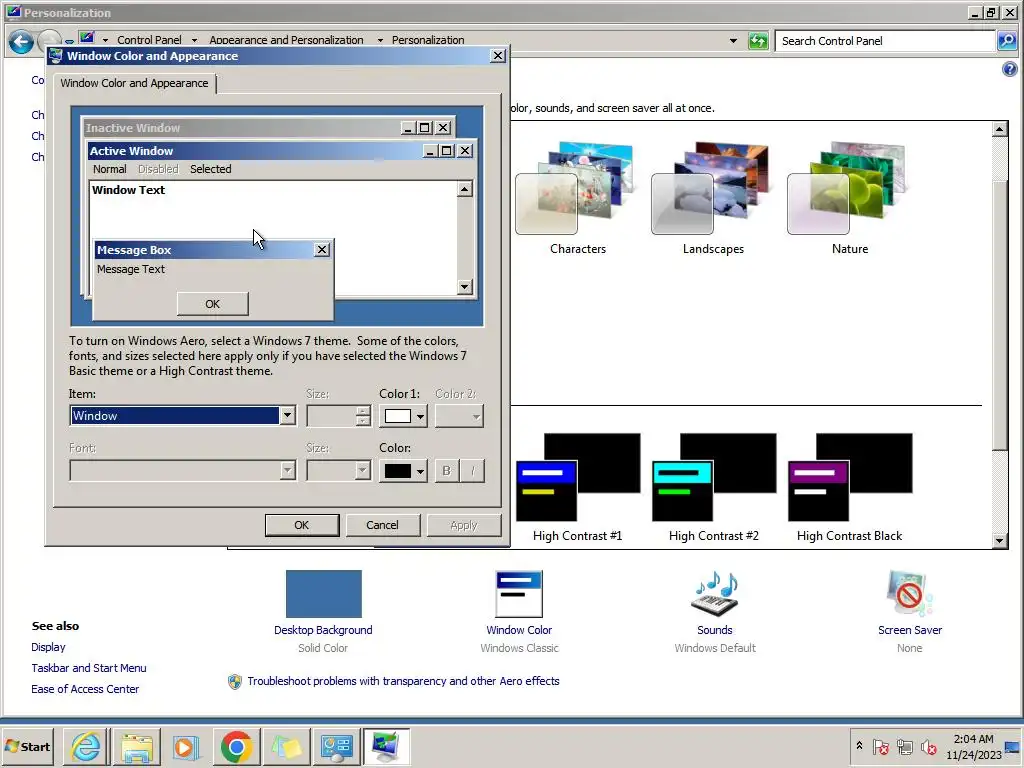Click the theme list scroll down arrow
Viewport: 1024px width, 768px height.
point(999,540)
